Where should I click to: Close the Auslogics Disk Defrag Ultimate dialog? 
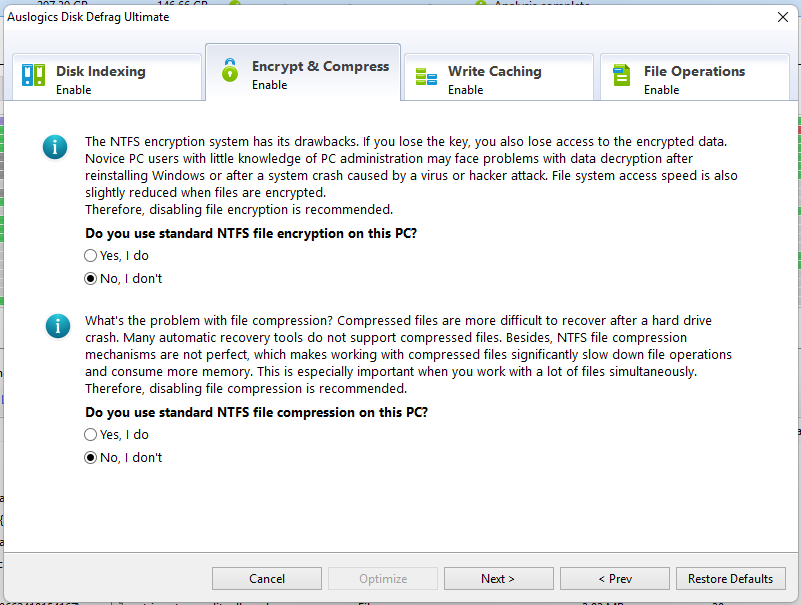click(x=782, y=17)
